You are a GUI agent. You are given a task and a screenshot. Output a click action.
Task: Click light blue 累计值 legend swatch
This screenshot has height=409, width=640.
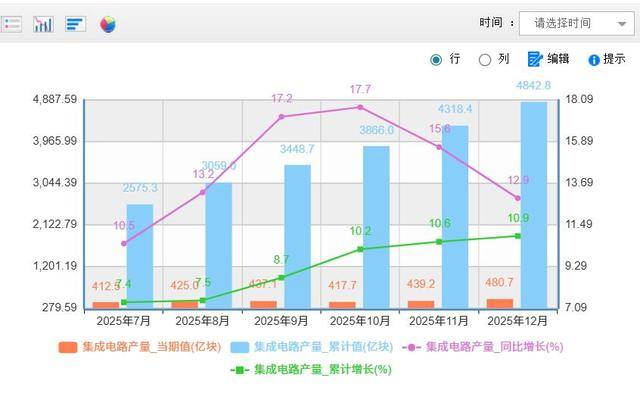(240, 347)
